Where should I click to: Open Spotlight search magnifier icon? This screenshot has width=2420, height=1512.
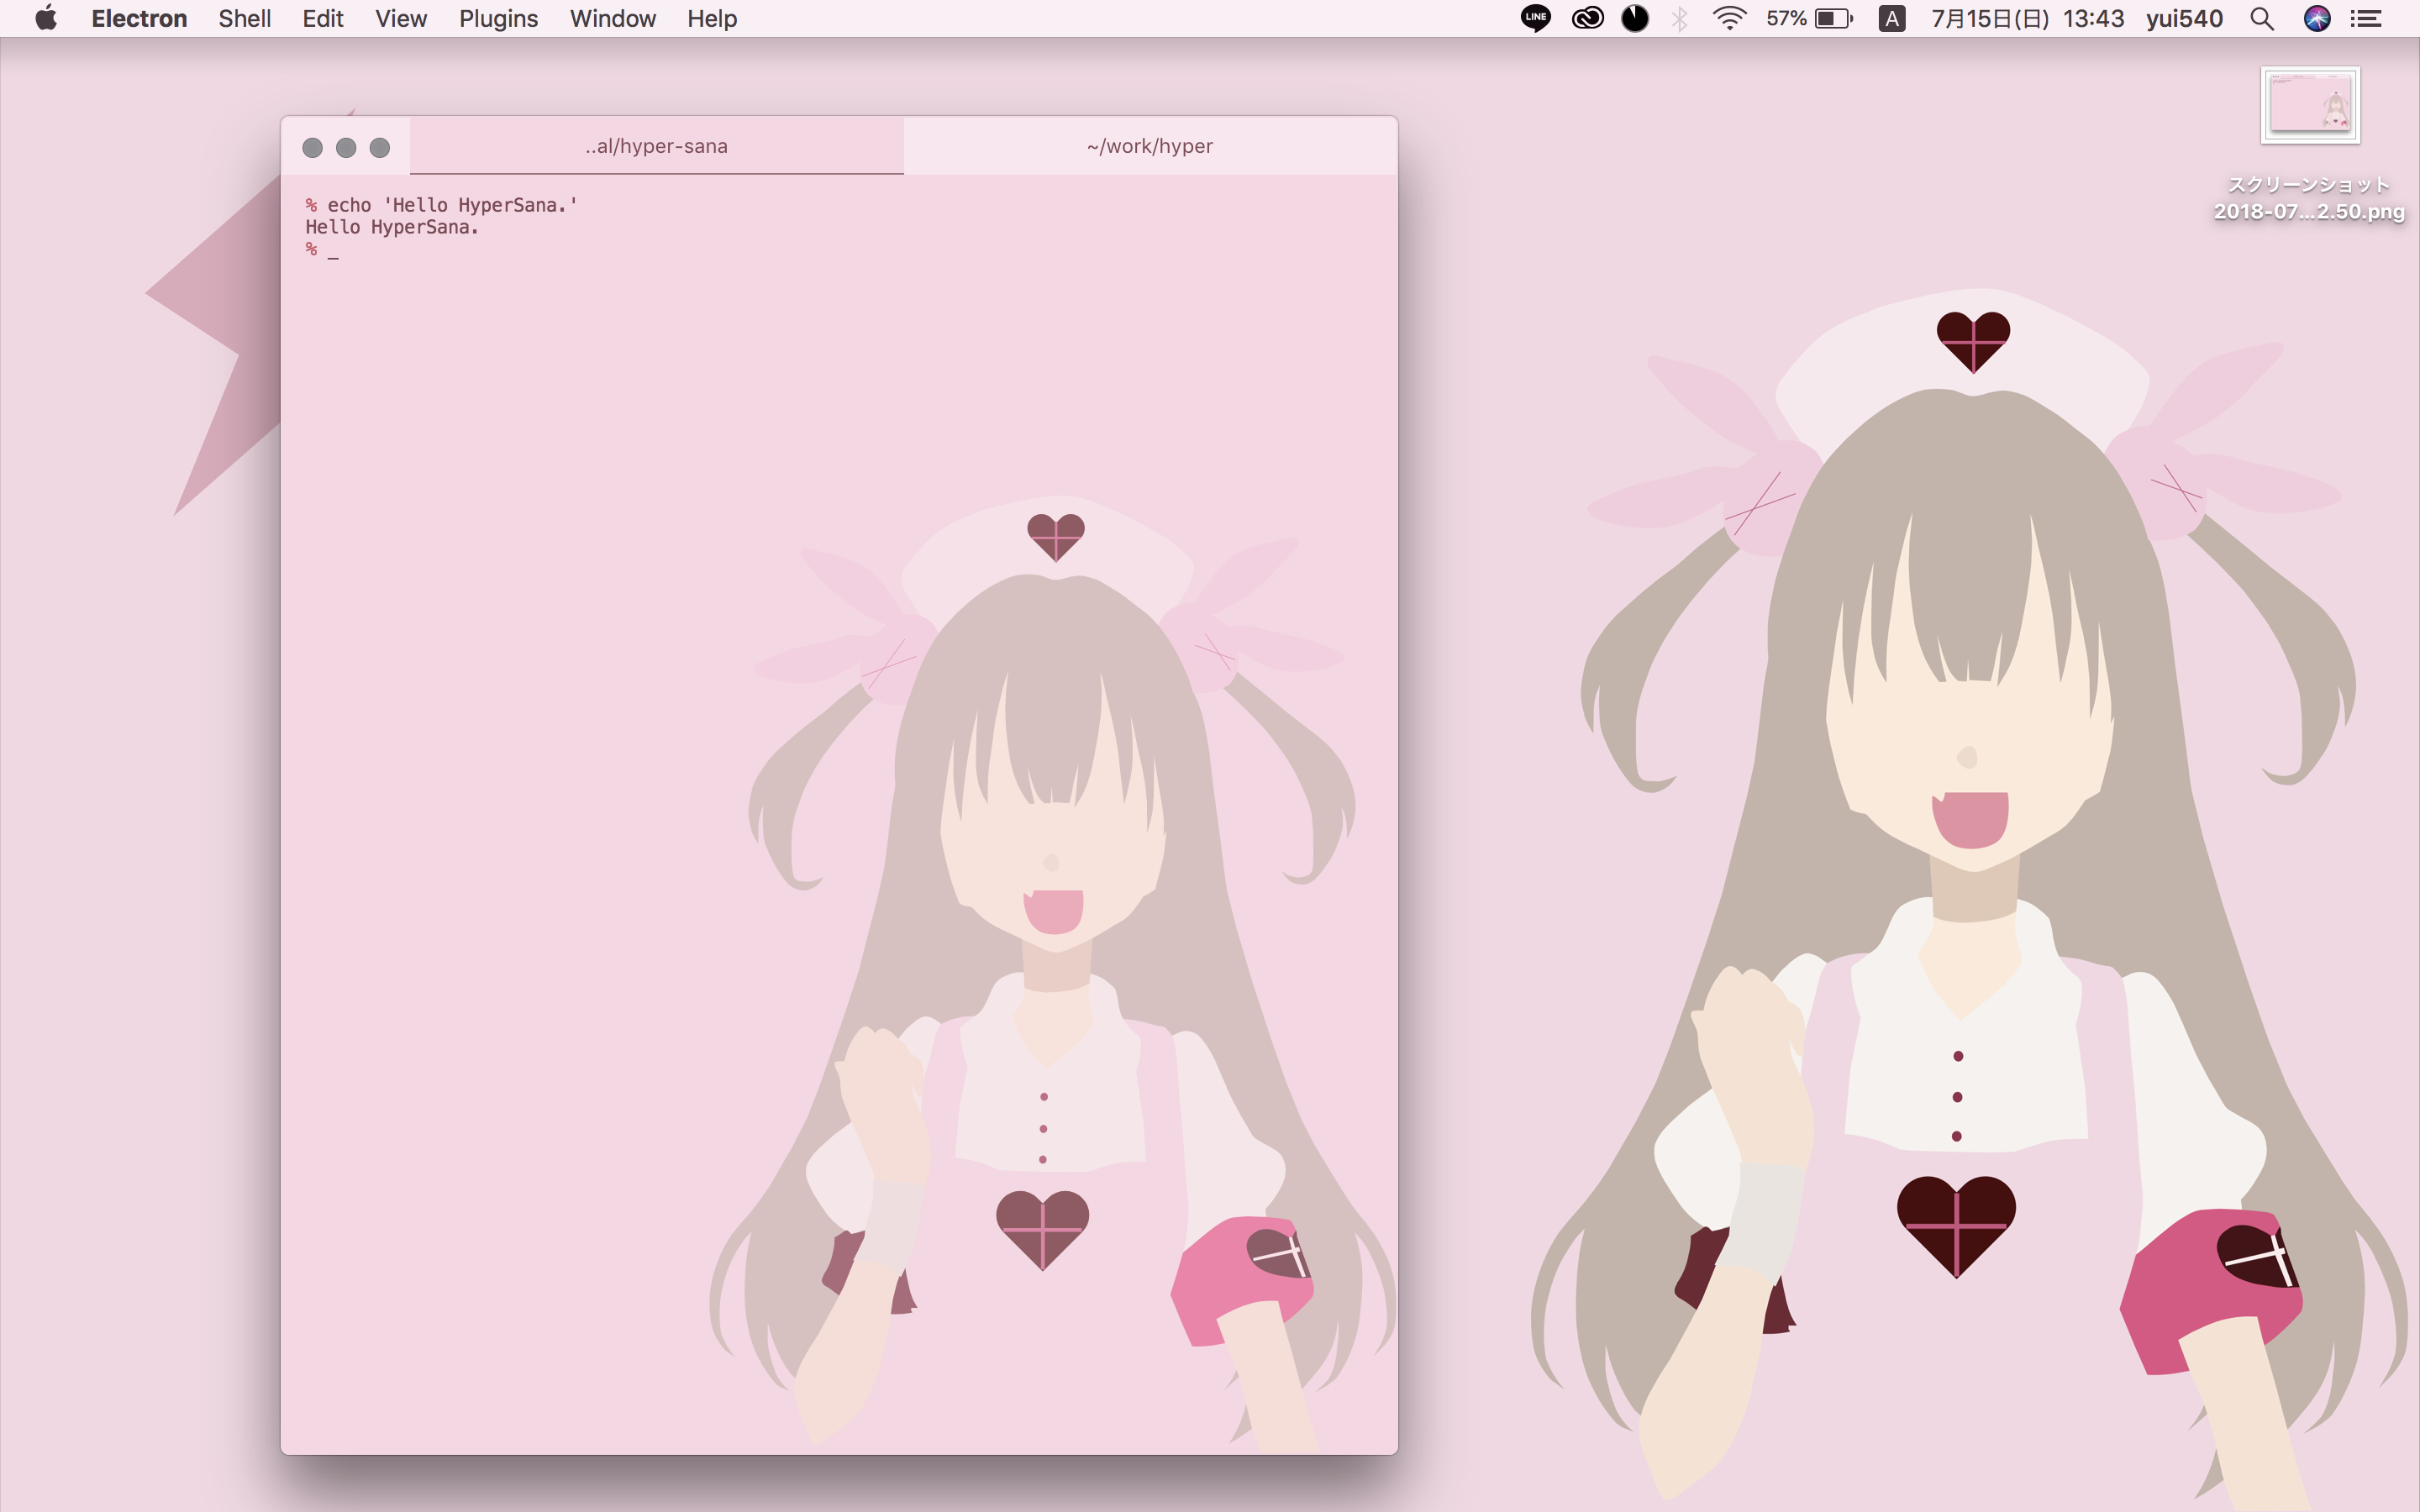(2262, 18)
